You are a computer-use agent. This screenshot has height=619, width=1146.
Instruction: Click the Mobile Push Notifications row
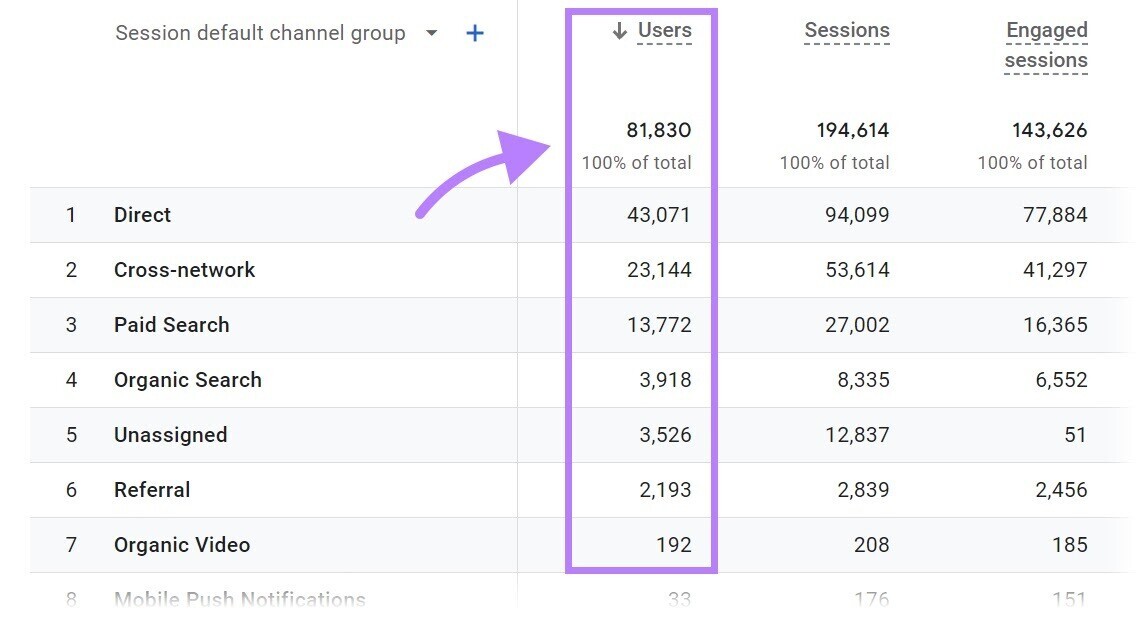click(x=240, y=597)
